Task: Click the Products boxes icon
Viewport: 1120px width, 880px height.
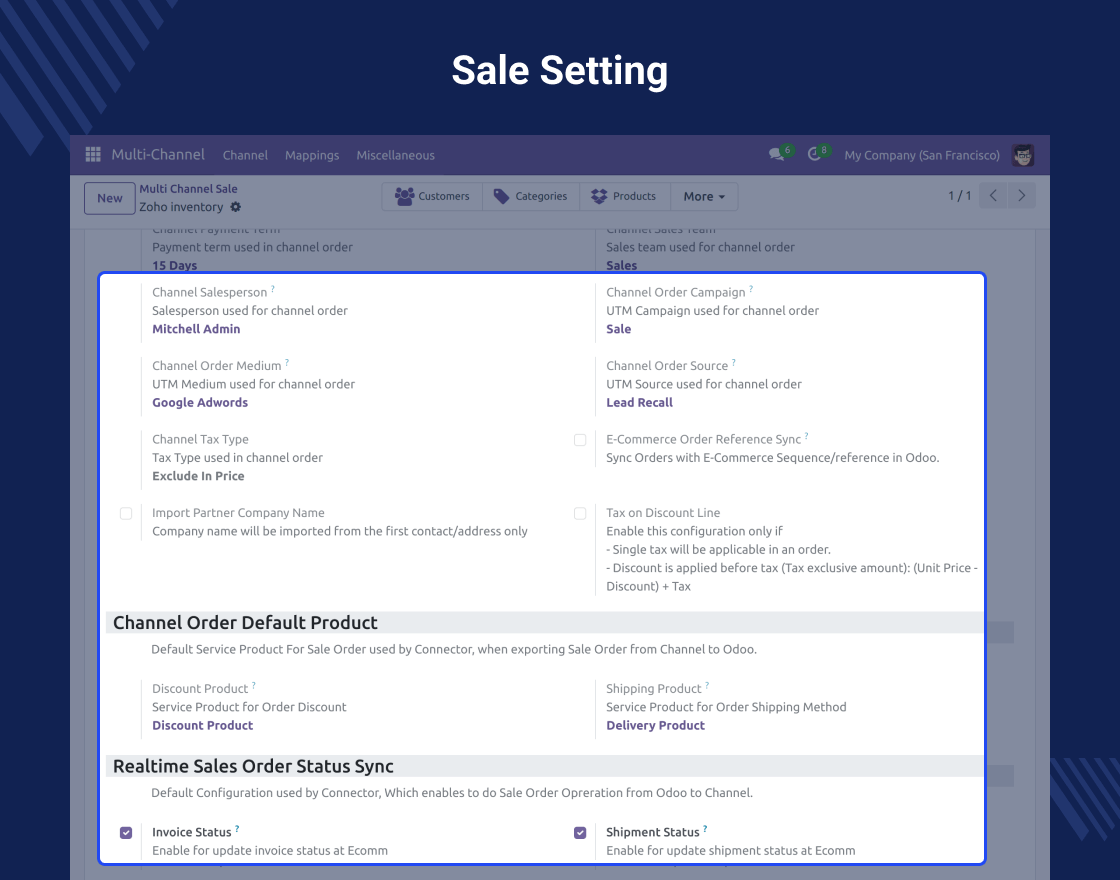Action: click(x=599, y=196)
